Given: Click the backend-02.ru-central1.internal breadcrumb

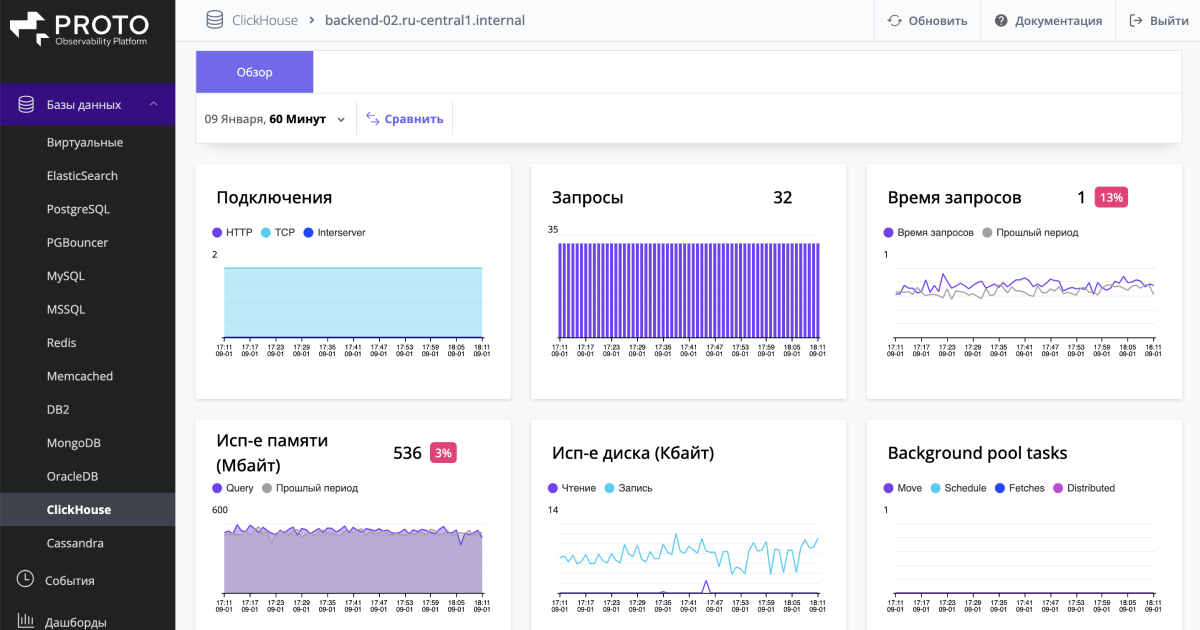Looking at the screenshot, I should [x=425, y=20].
